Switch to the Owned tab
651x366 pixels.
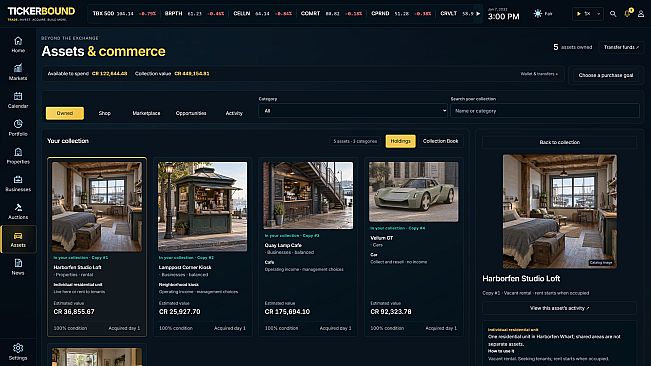click(x=65, y=113)
